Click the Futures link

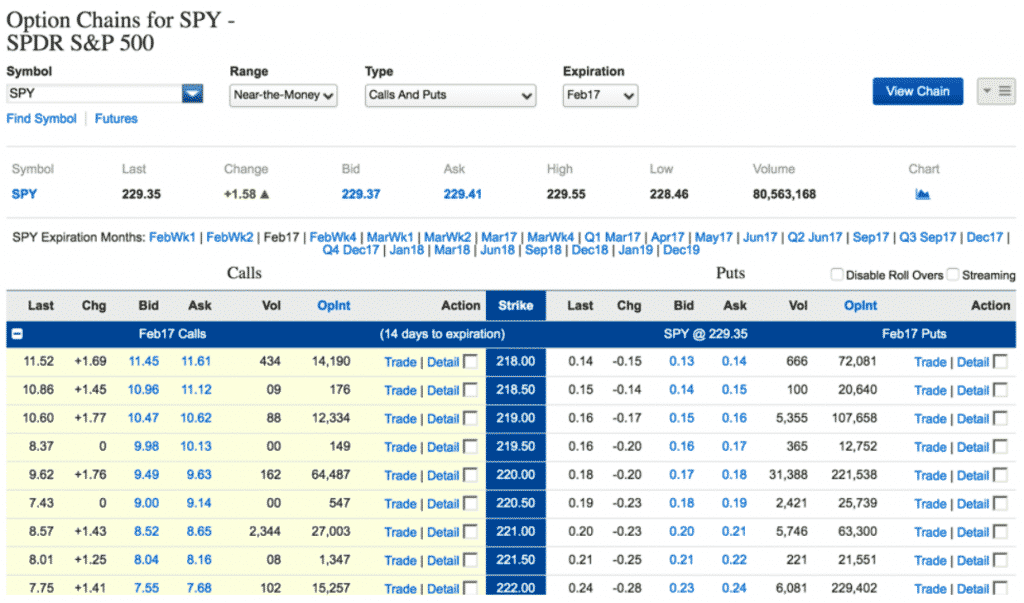[x=116, y=118]
